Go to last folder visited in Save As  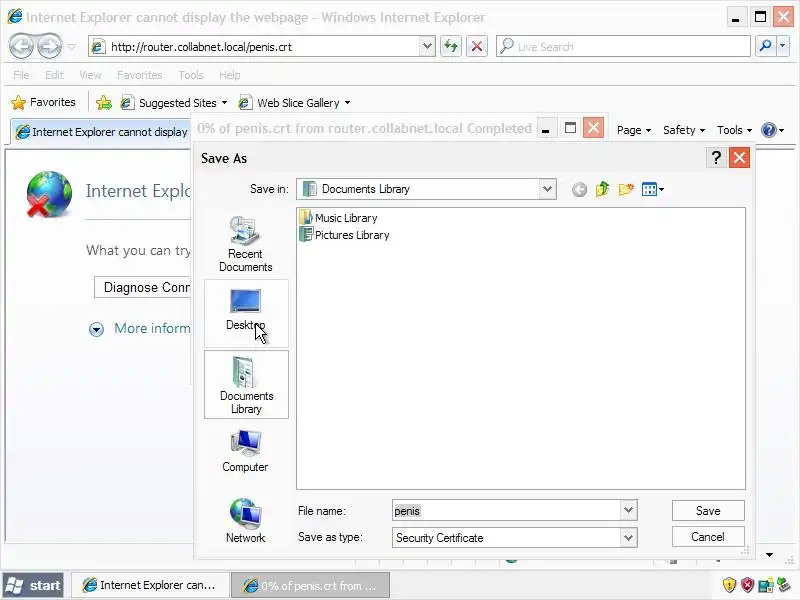coord(579,190)
